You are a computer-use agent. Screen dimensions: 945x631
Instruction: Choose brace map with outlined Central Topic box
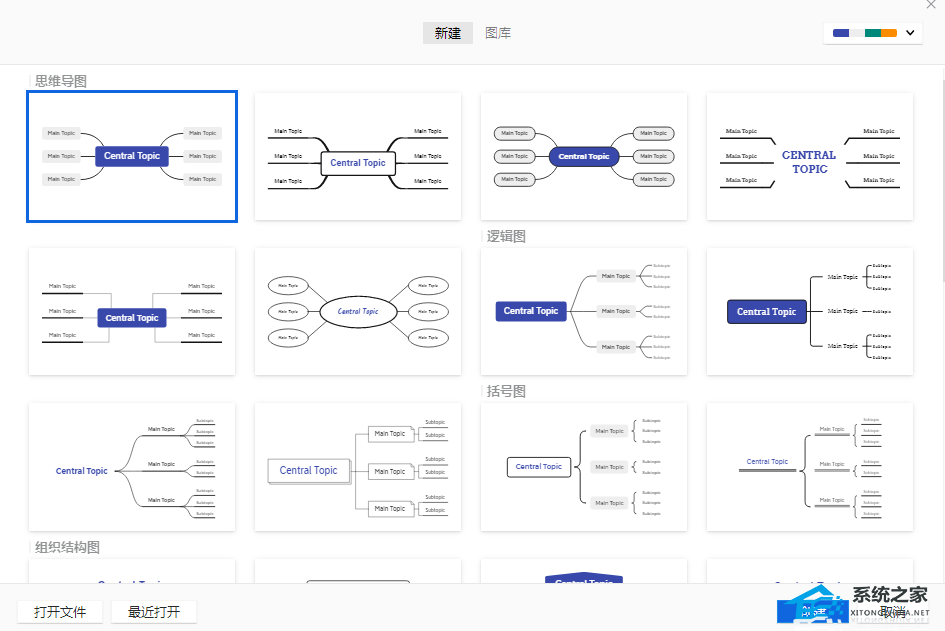point(584,467)
